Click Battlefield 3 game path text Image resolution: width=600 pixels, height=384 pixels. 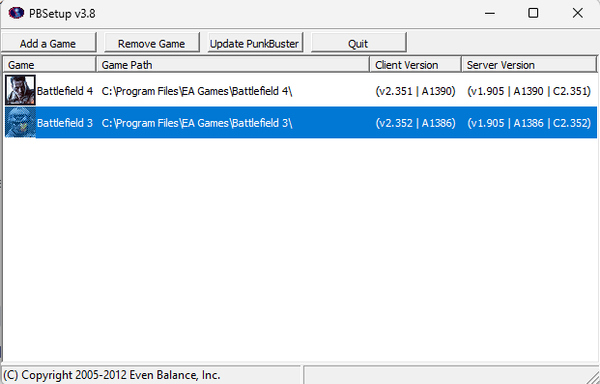coord(197,123)
